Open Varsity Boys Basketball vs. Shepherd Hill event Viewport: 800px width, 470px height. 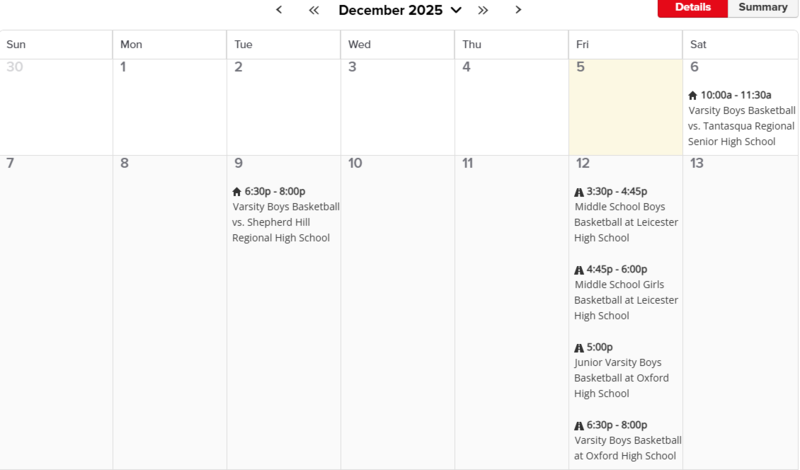pos(286,222)
